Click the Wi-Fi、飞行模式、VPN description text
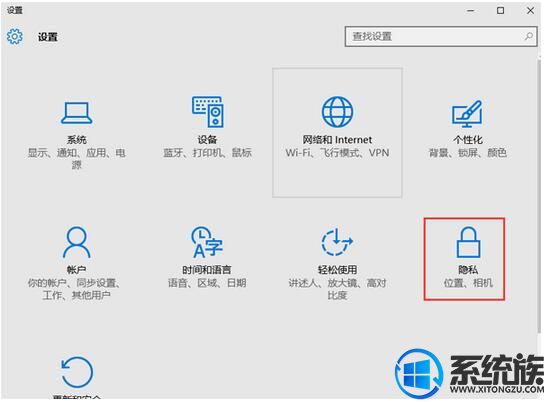 [337, 153]
